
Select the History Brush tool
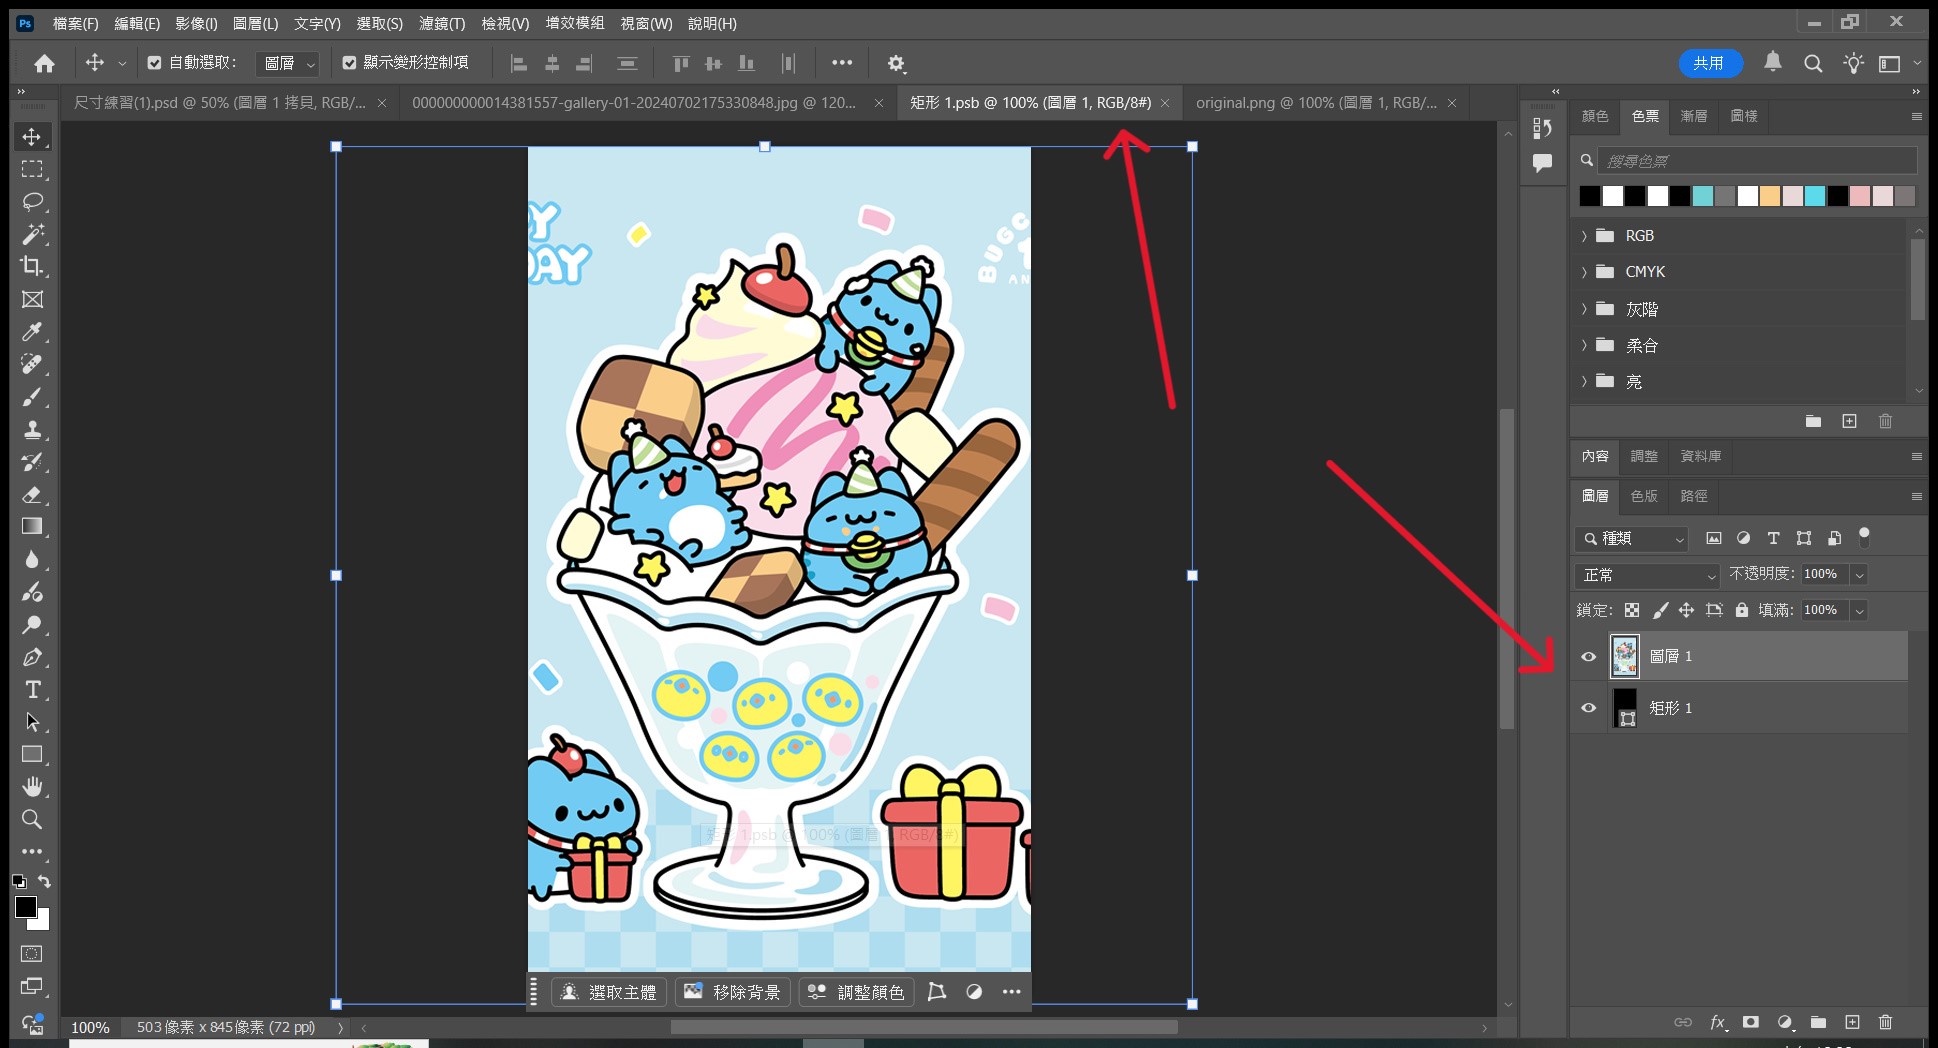click(x=32, y=462)
